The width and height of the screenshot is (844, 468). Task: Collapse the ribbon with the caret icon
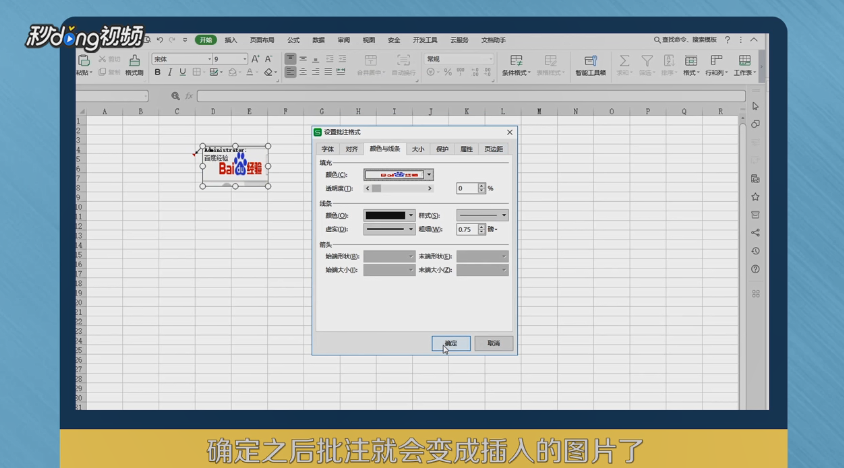point(754,40)
